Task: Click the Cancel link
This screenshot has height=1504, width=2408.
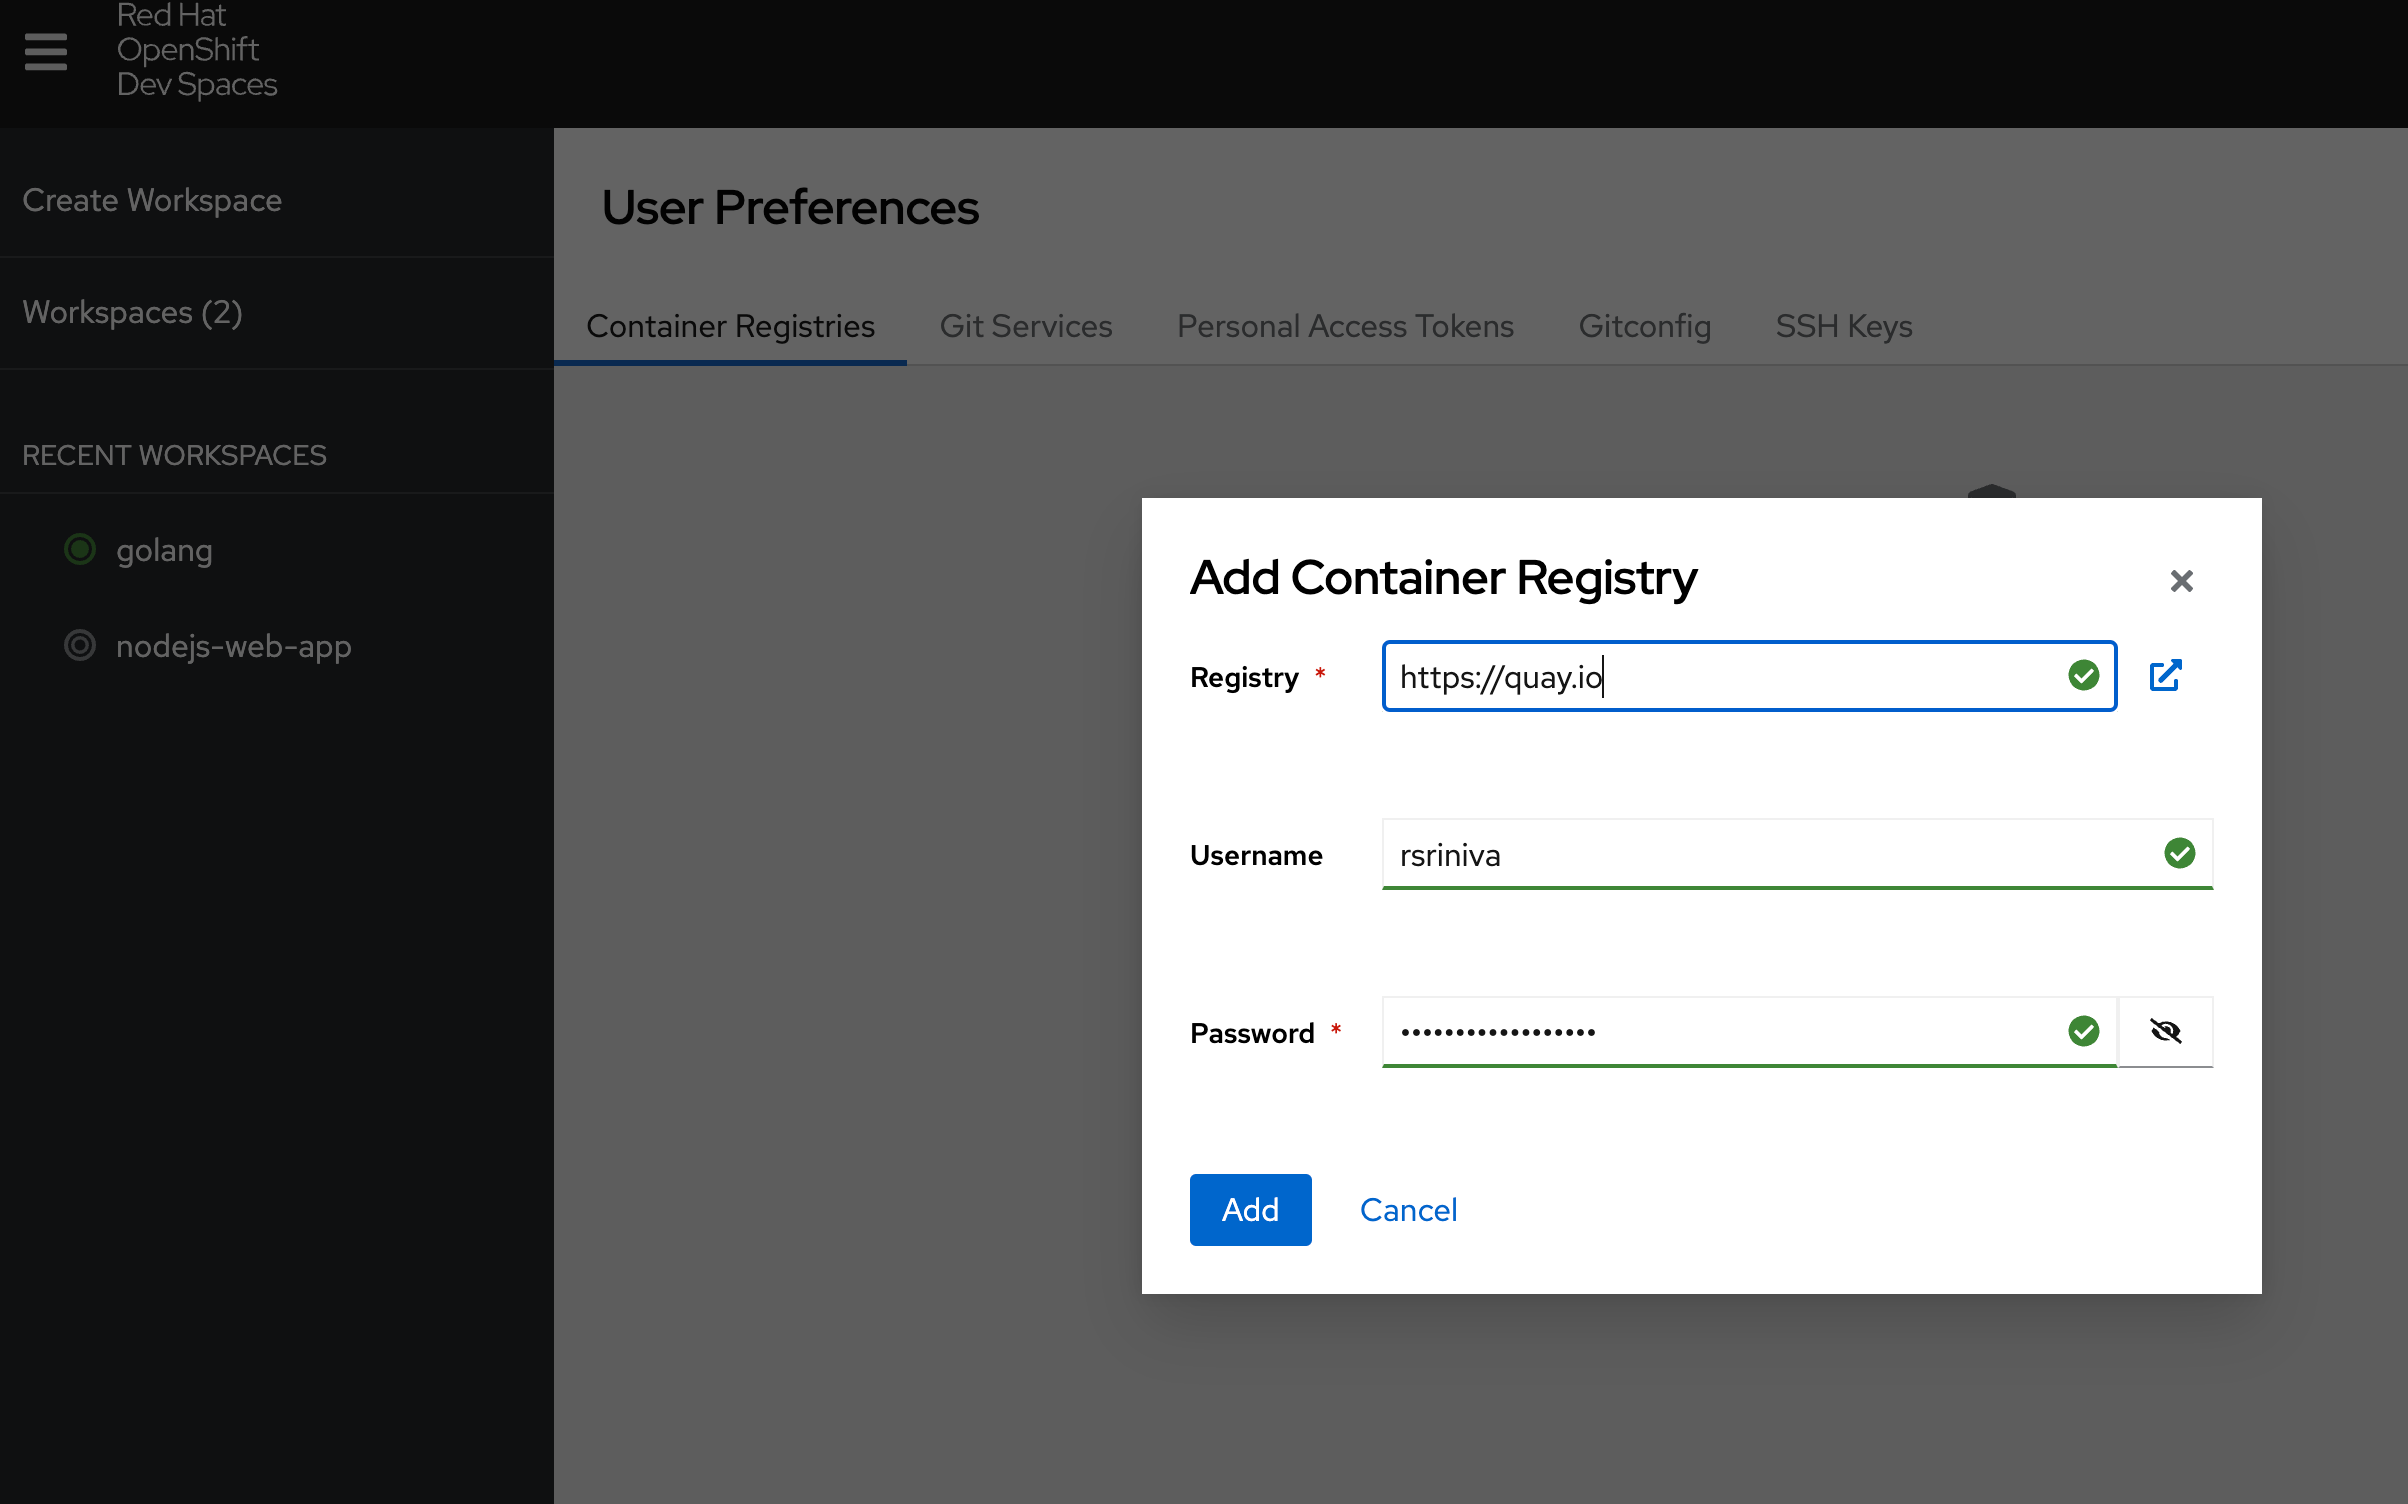Action: [1408, 1210]
